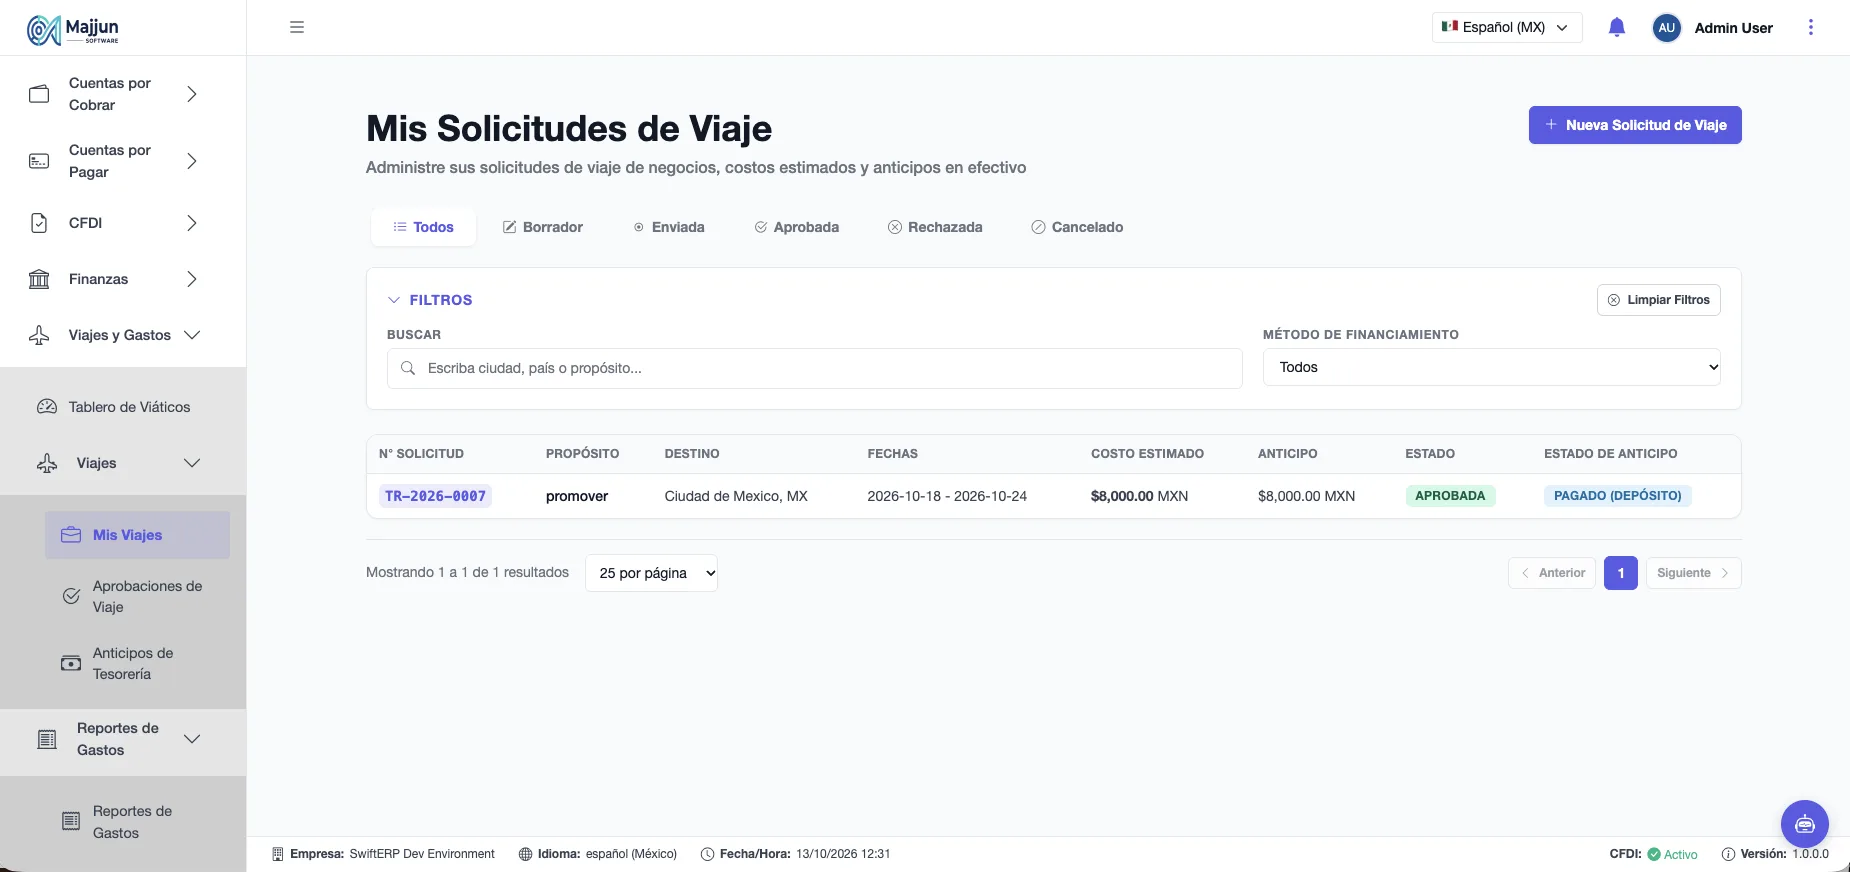Show the Cancelado requests tab
This screenshot has width=1850, height=872.
[x=1077, y=227]
